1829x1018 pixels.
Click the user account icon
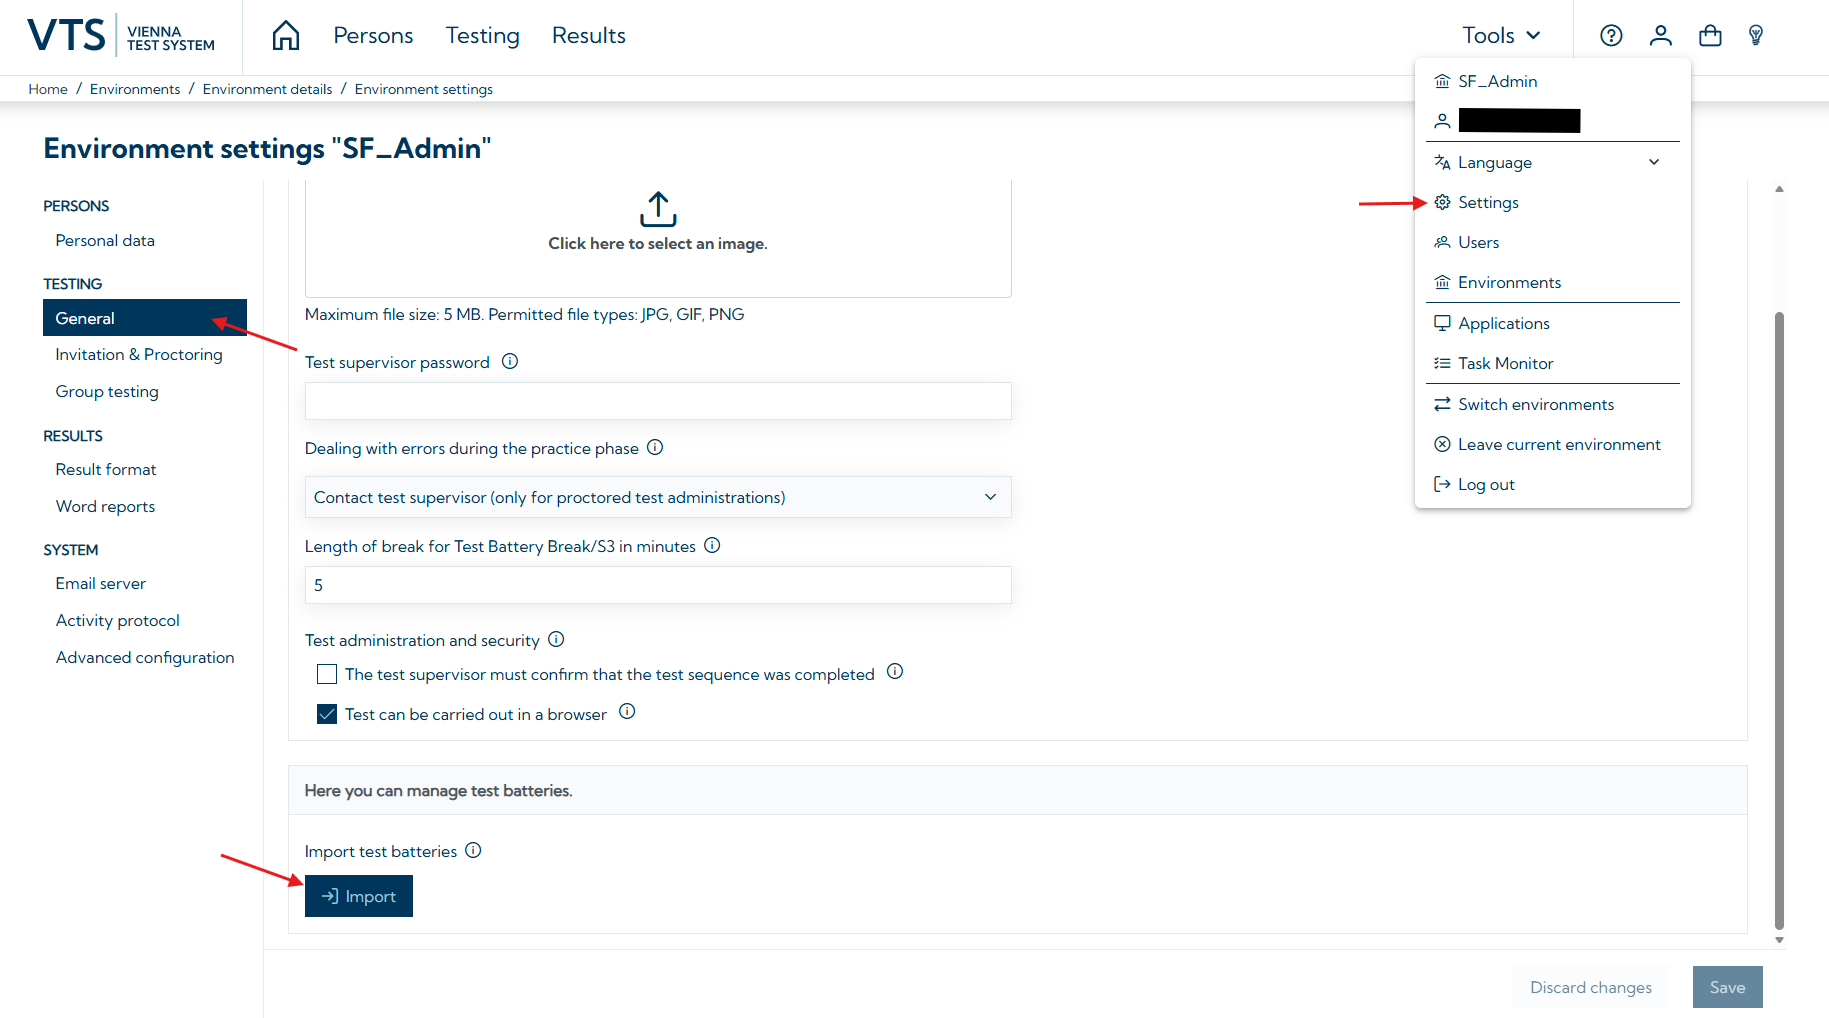[x=1661, y=36]
